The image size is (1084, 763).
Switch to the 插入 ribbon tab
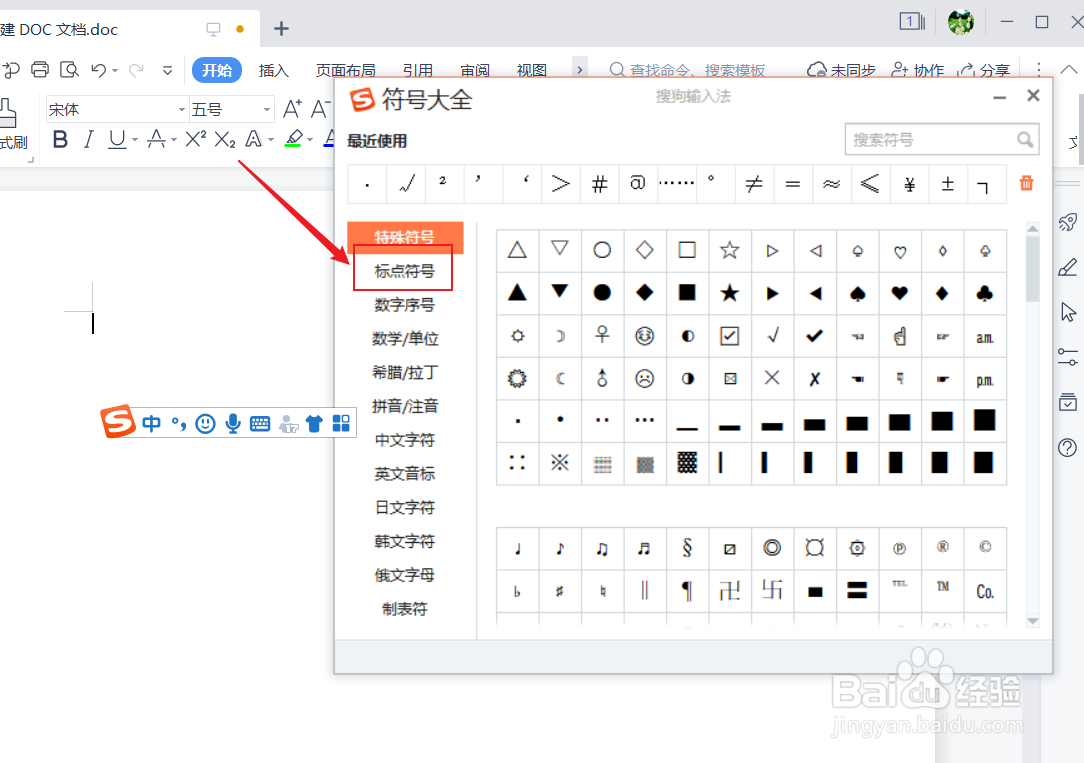[274, 70]
